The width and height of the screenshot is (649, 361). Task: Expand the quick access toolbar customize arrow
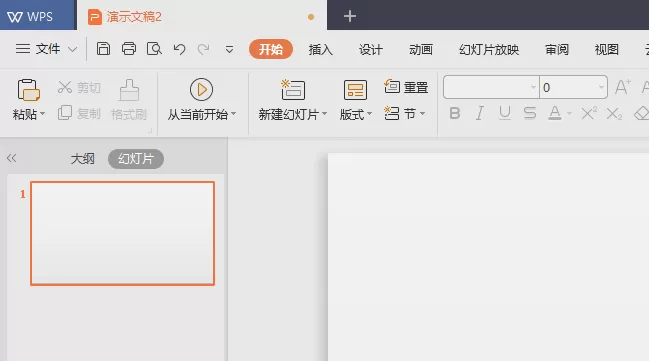point(229,50)
